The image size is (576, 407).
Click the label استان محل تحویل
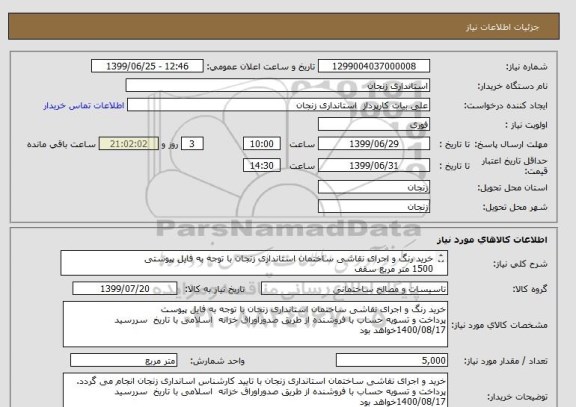click(512, 188)
